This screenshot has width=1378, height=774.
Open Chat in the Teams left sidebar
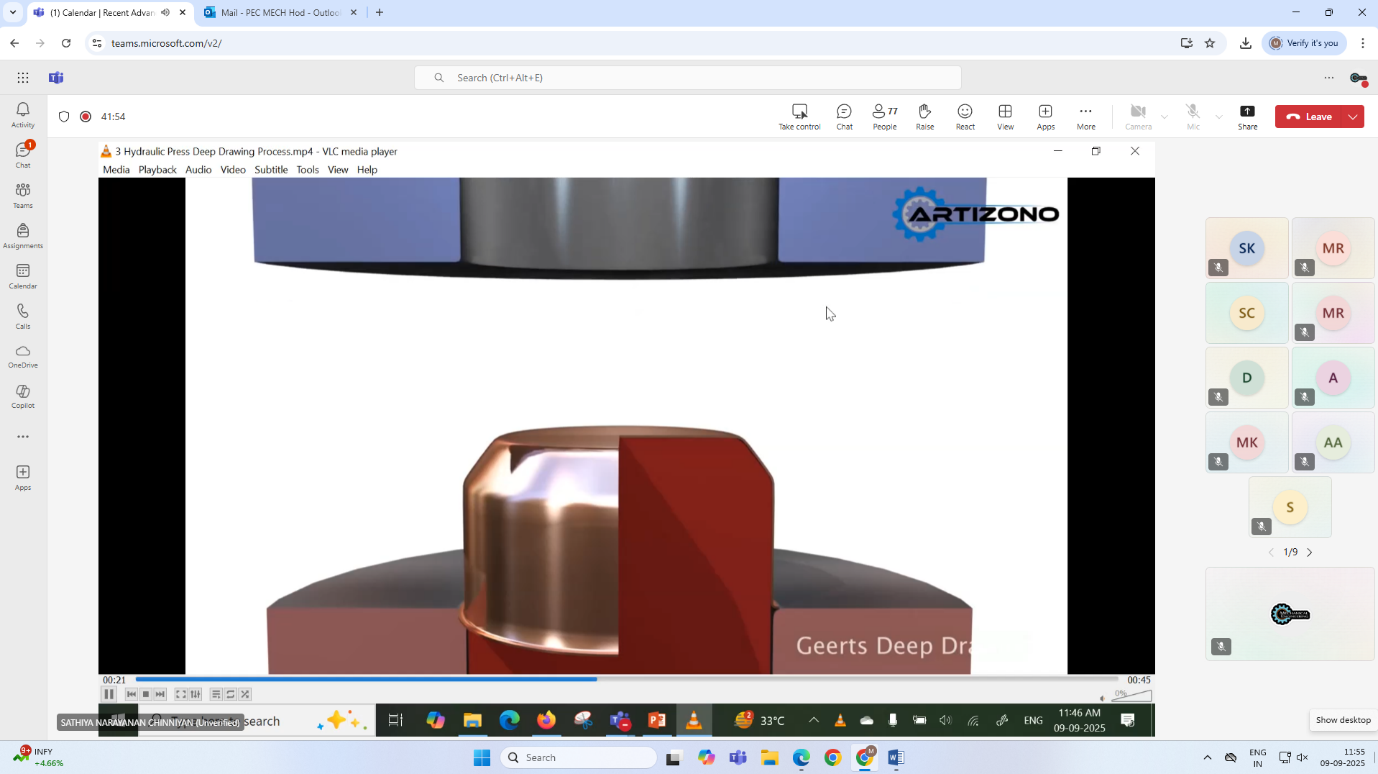tap(23, 154)
